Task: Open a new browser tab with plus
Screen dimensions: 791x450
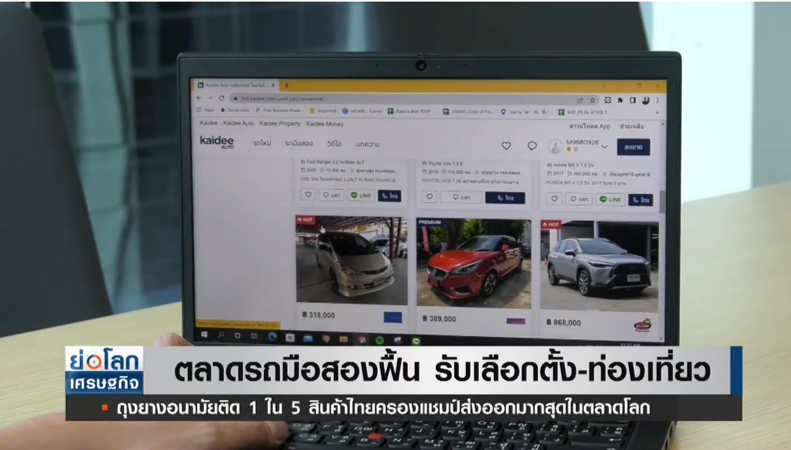Action: (x=287, y=85)
